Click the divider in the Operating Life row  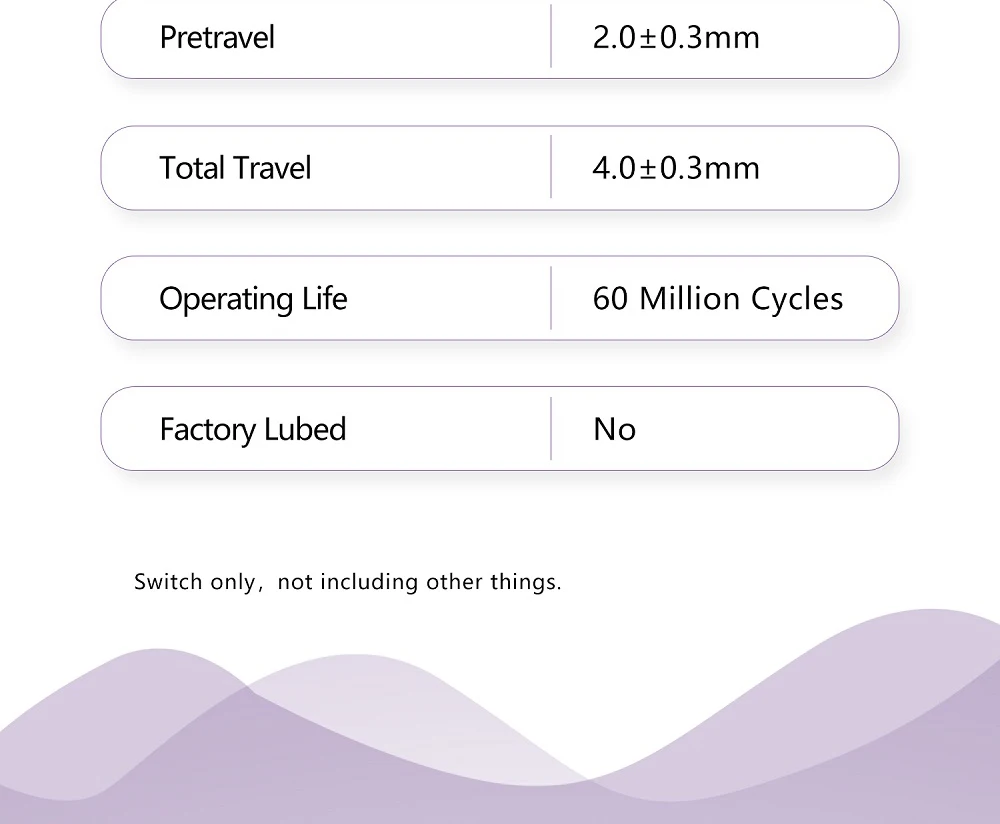pos(551,298)
